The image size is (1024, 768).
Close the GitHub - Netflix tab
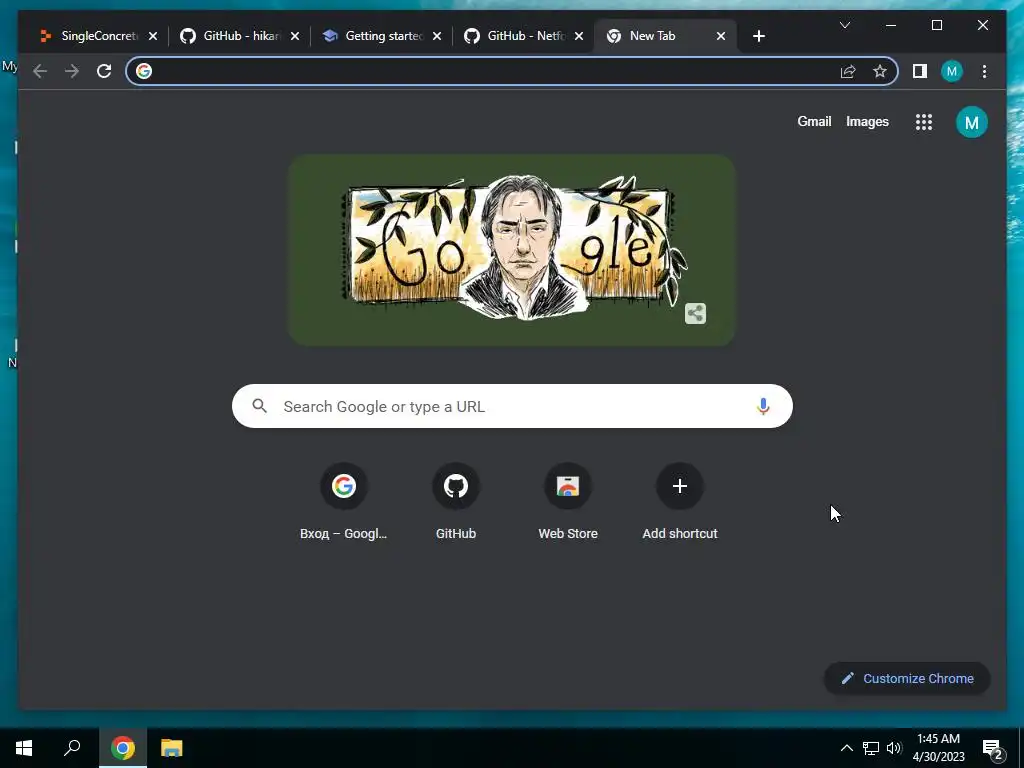tap(579, 36)
